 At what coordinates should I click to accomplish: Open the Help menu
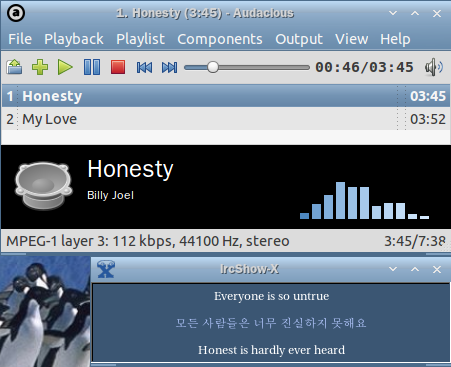[x=395, y=39]
